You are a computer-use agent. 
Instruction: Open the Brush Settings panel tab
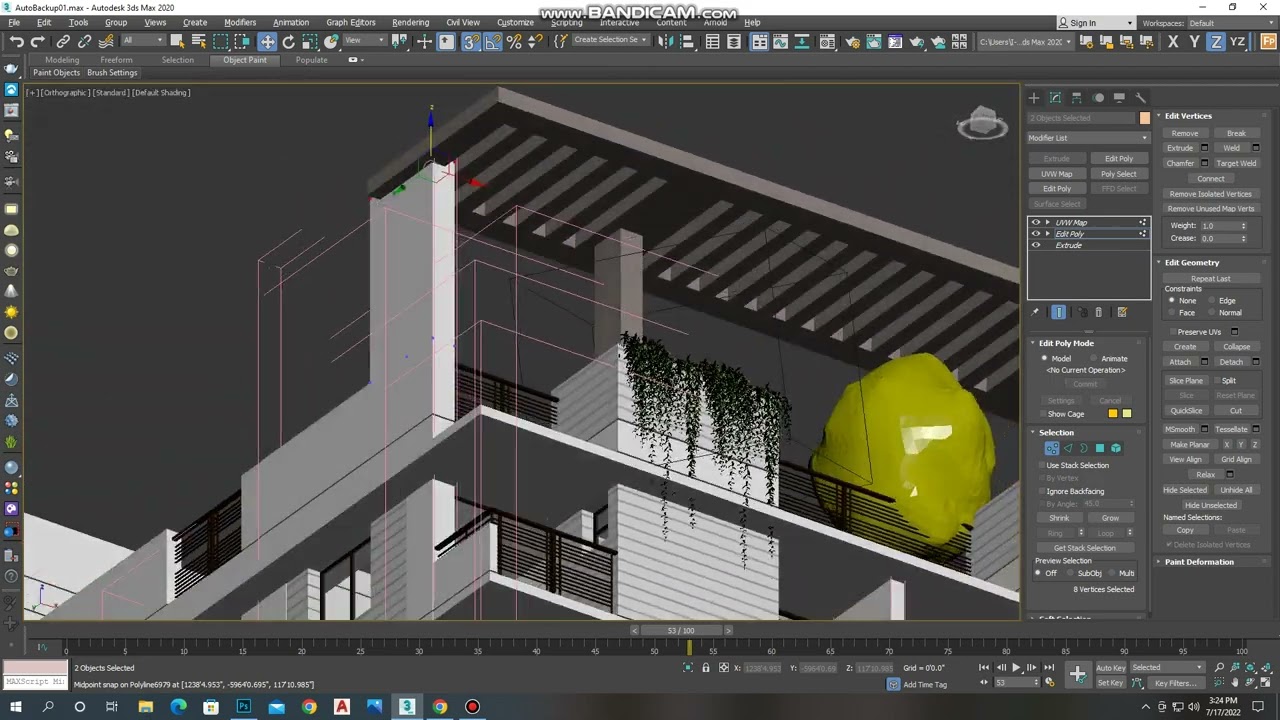pyautogui.click(x=112, y=73)
